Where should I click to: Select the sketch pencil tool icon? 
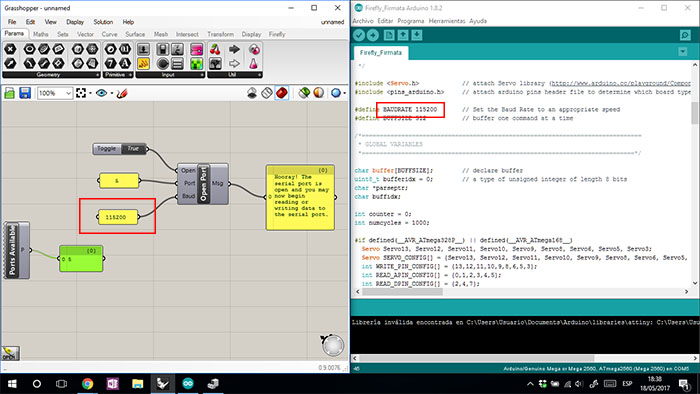tap(121, 93)
